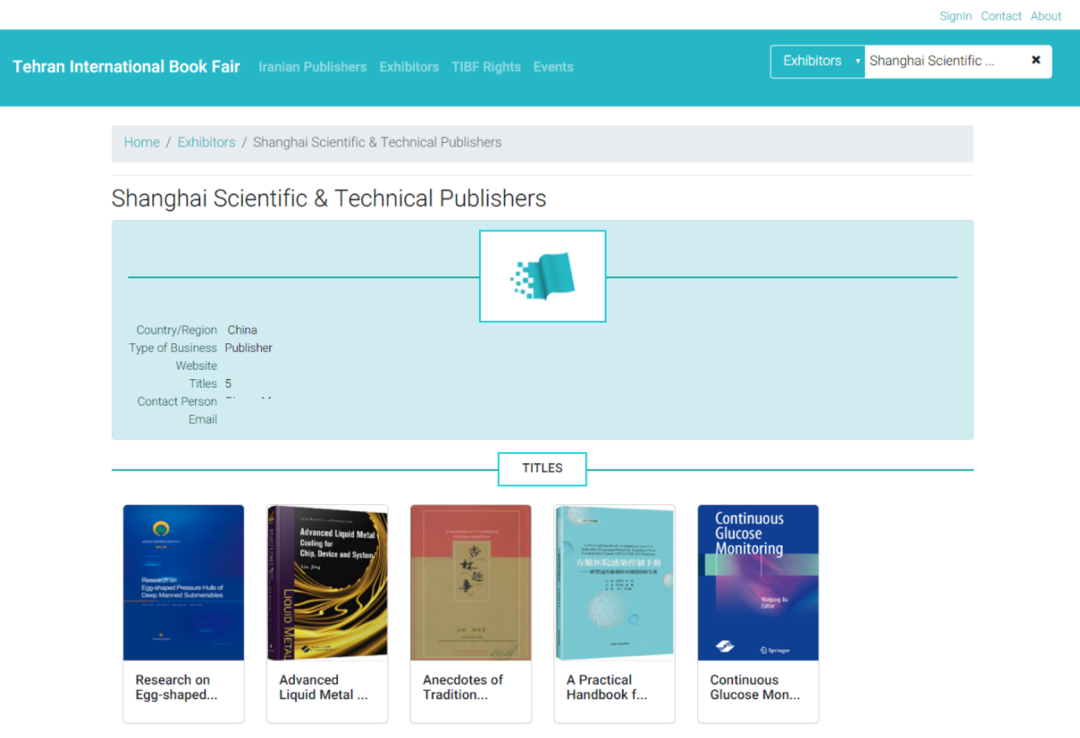Screen dimensions: 1080x738
Task: Open the Practical Handbook book cover
Action: tap(614, 582)
